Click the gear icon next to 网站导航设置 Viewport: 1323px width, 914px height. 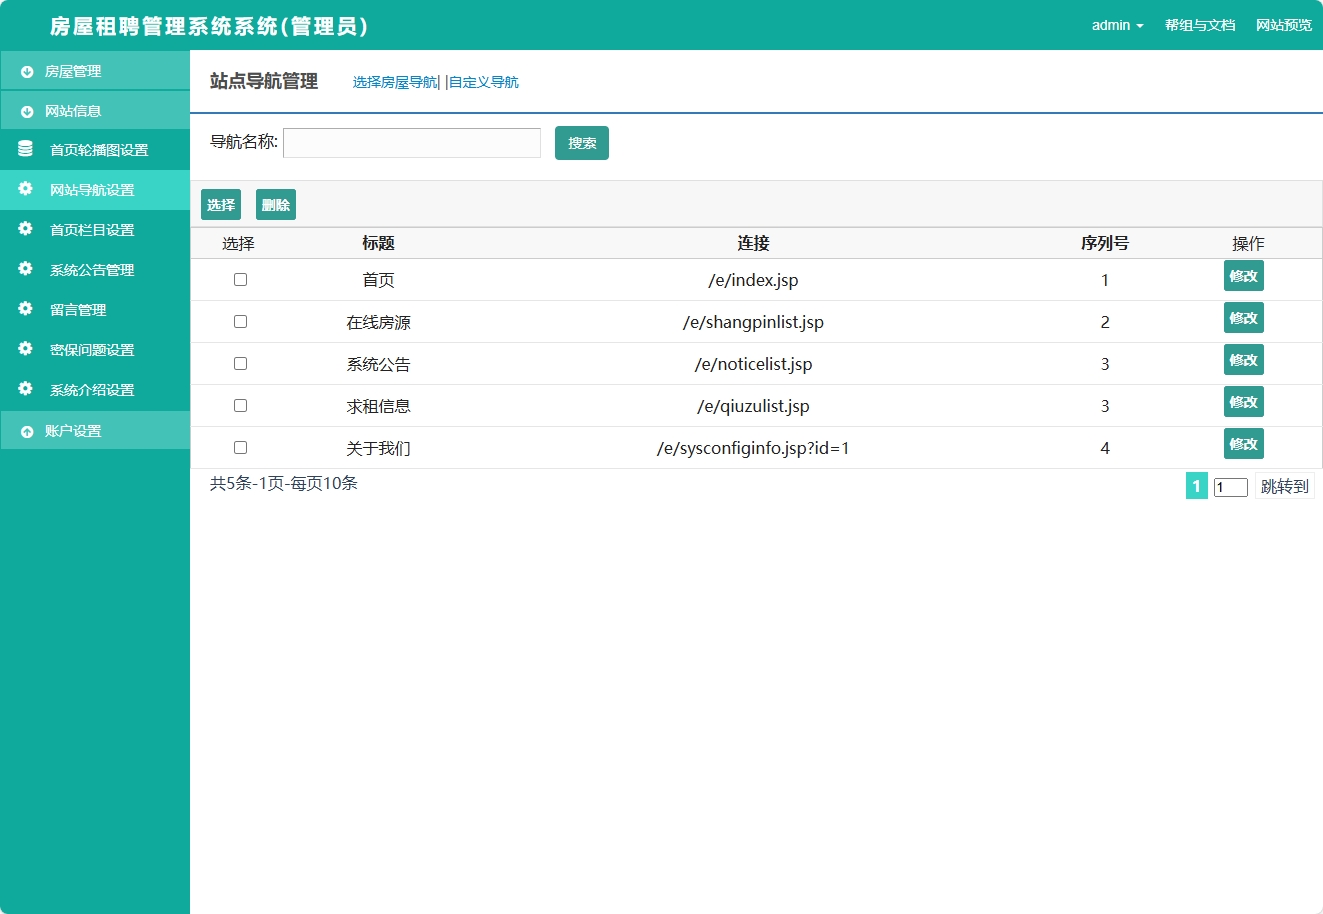click(24, 190)
